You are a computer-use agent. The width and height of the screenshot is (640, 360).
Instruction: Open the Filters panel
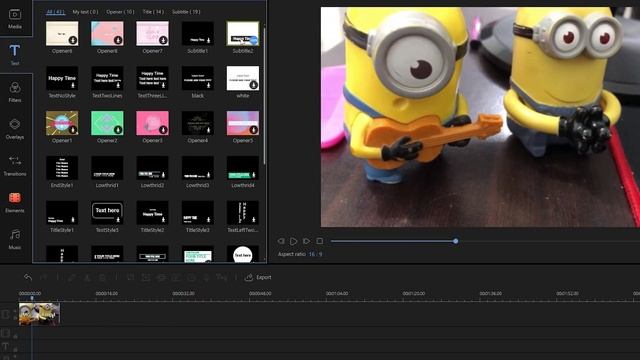(15, 92)
